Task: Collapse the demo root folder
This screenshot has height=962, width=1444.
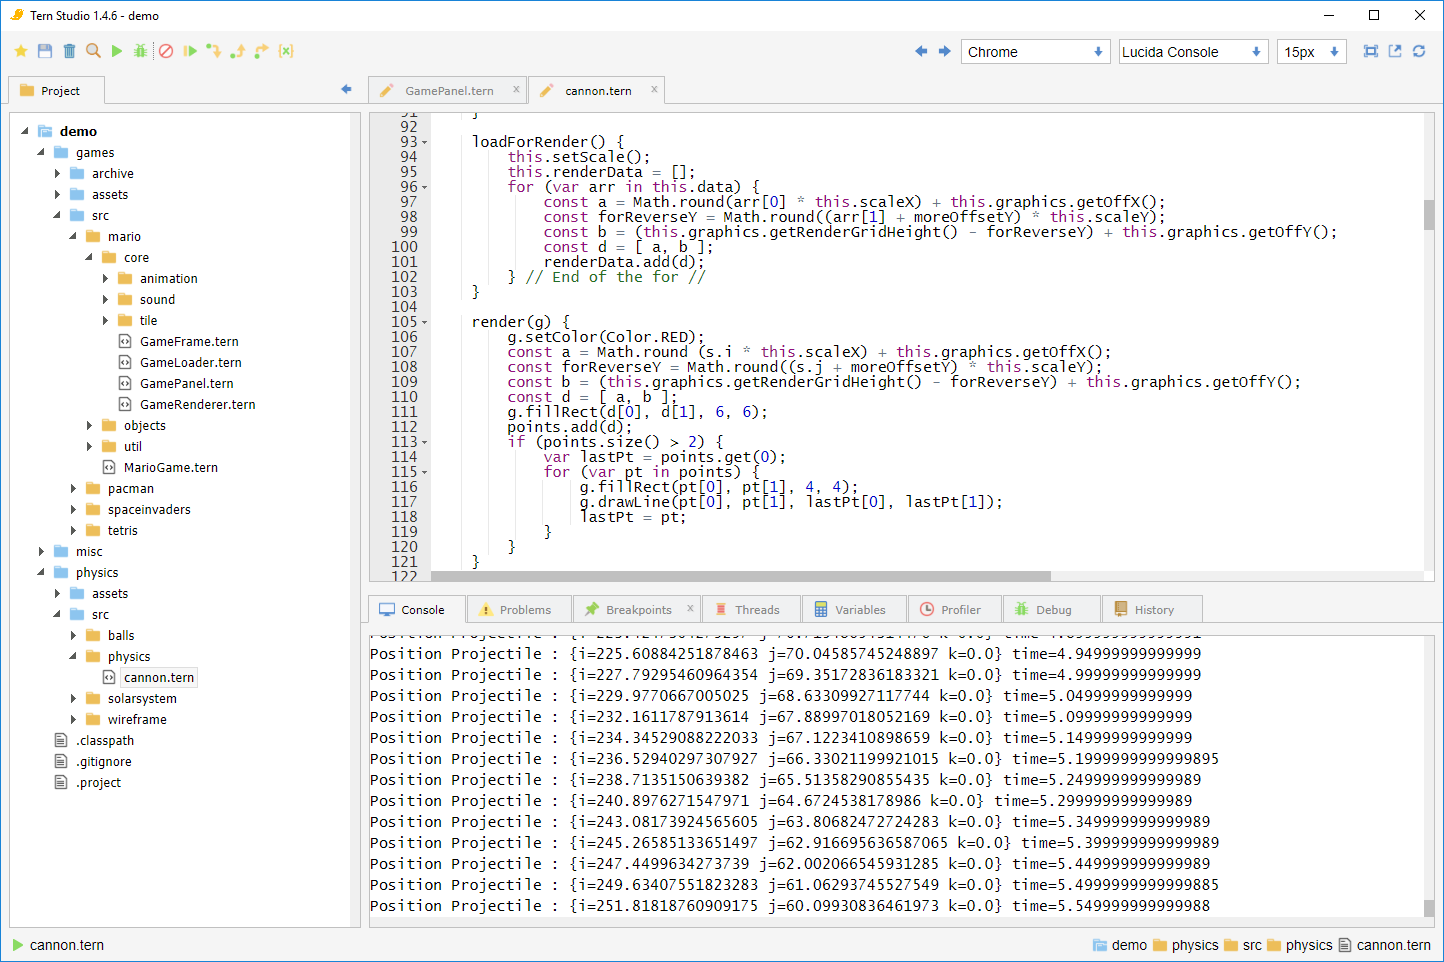Action: pyautogui.click(x=25, y=131)
